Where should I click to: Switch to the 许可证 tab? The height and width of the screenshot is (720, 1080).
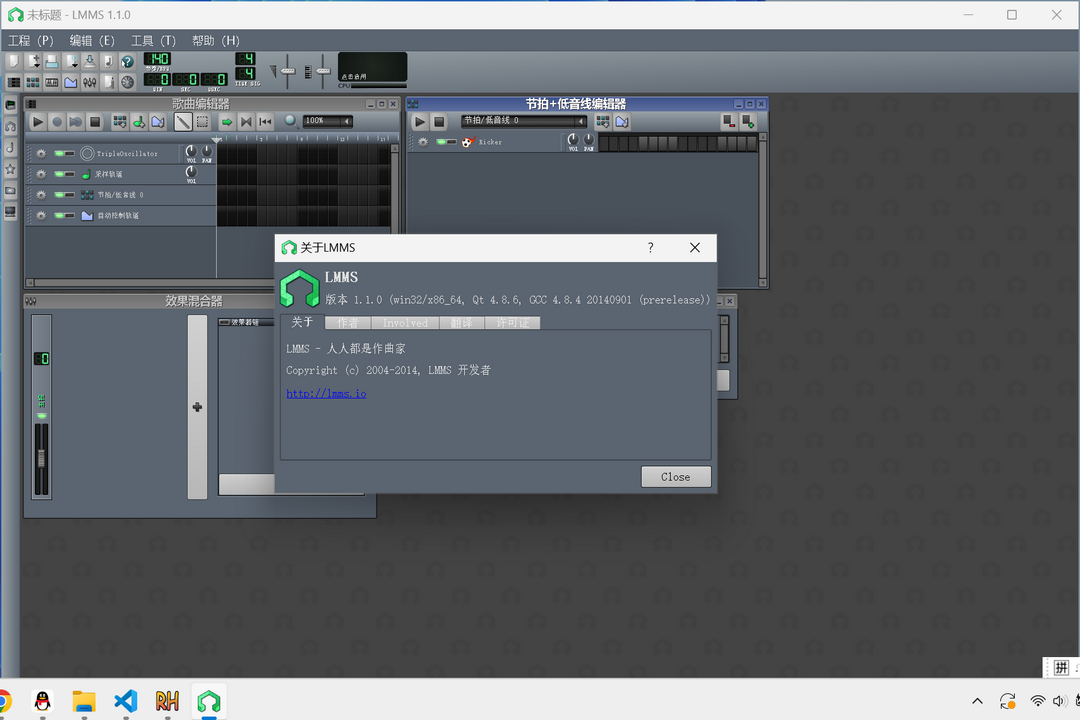tap(512, 323)
